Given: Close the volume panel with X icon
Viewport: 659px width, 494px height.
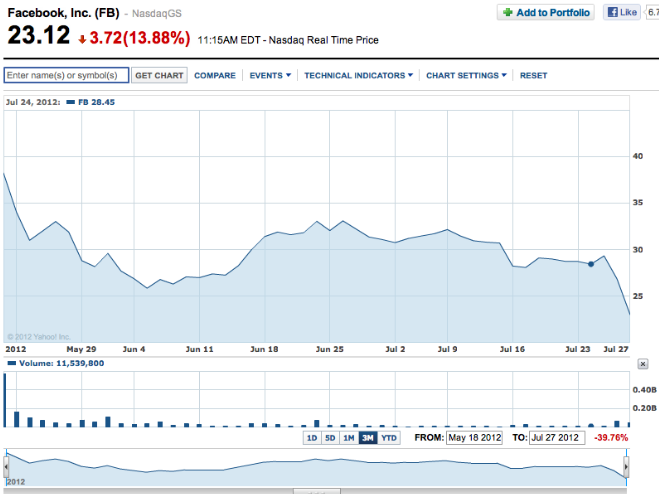Looking at the screenshot, I should pos(642,364).
